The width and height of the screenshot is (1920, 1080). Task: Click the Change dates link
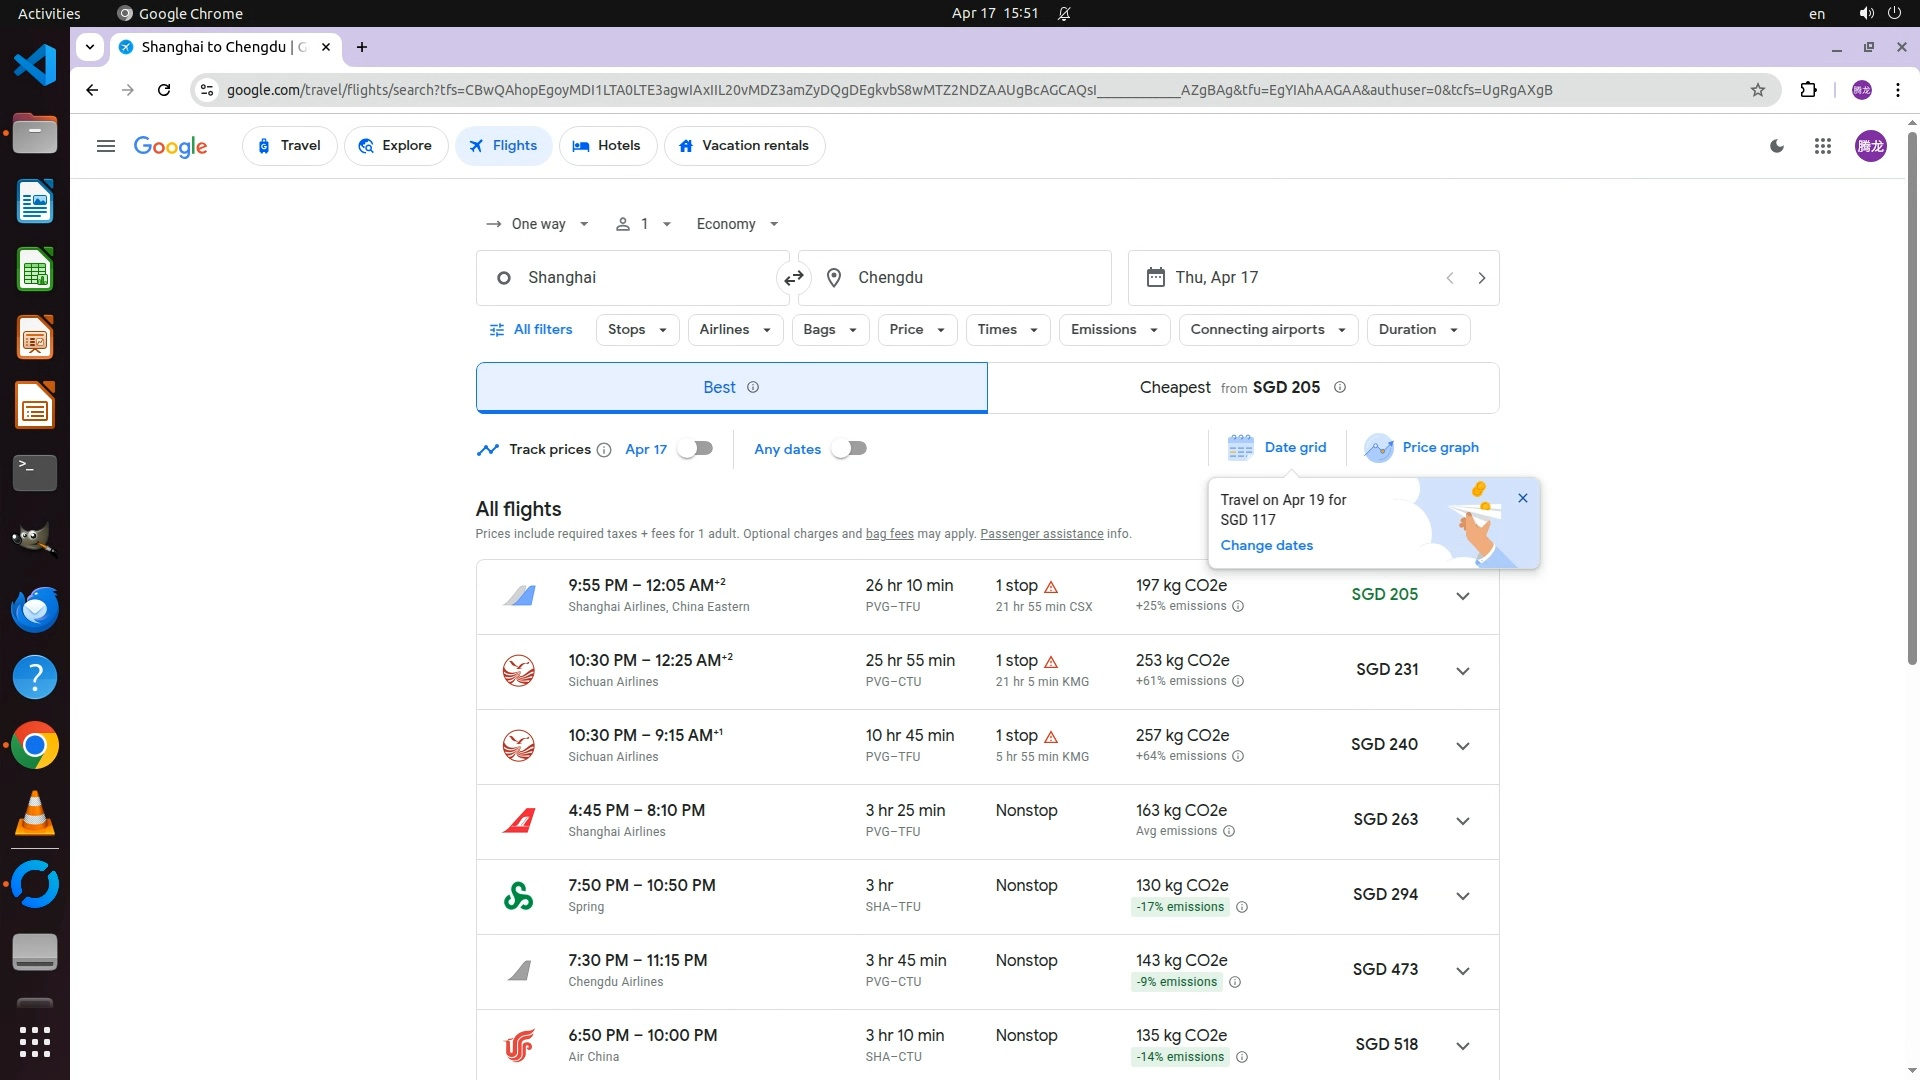pos(1266,546)
